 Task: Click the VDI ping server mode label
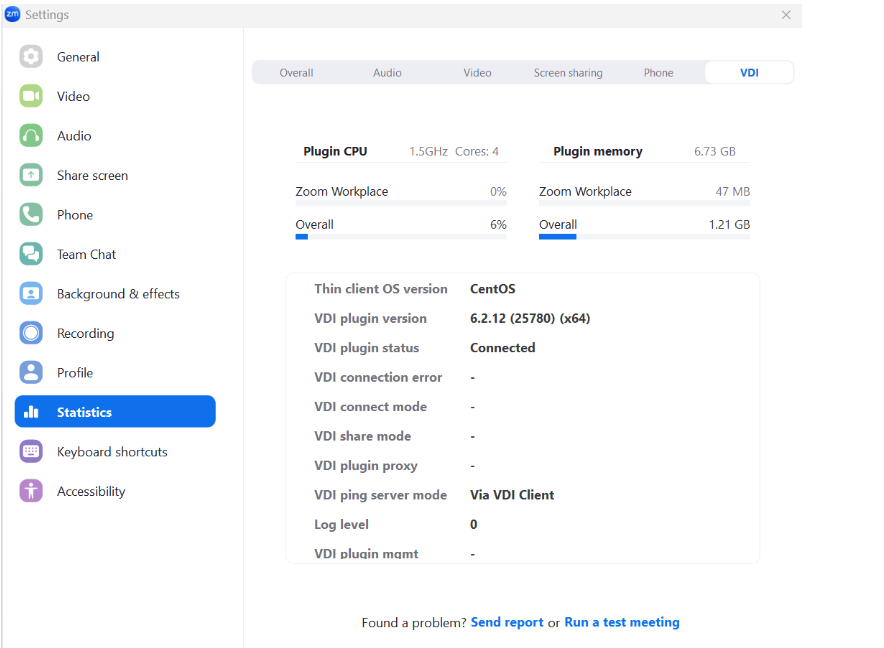click(381, 495)
